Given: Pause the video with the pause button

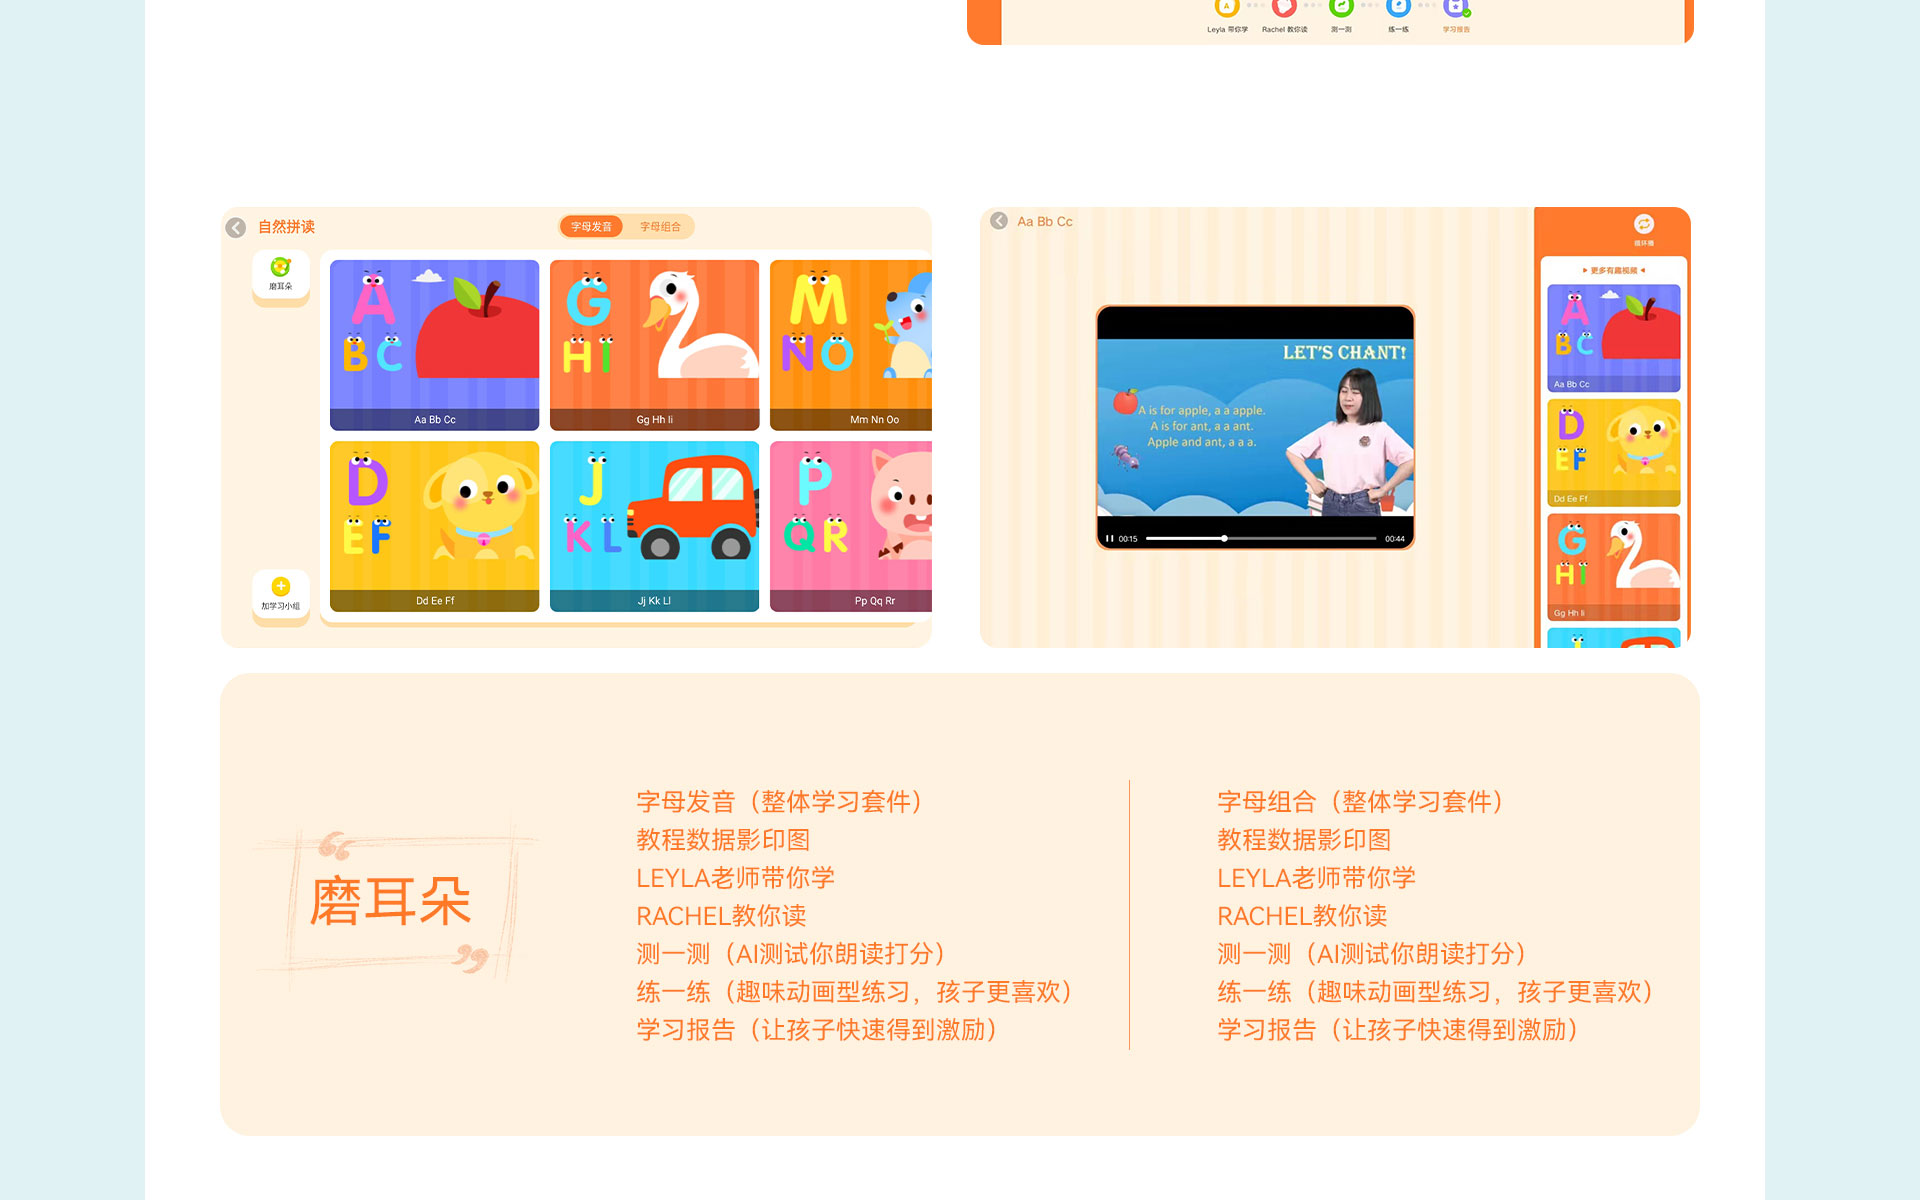Looking at the screenshot, I should click(x=1109, y=539).
